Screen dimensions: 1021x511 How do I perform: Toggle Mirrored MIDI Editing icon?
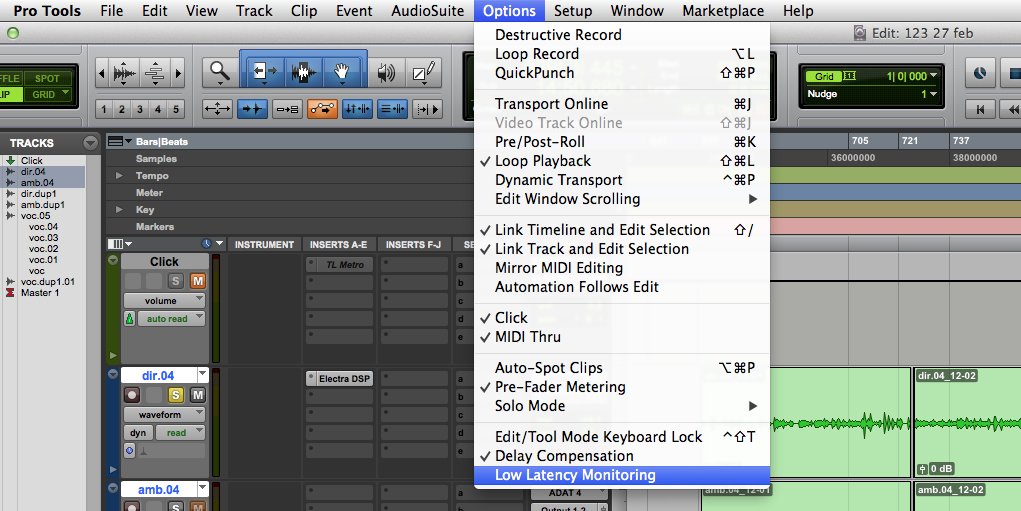(287, 109)
